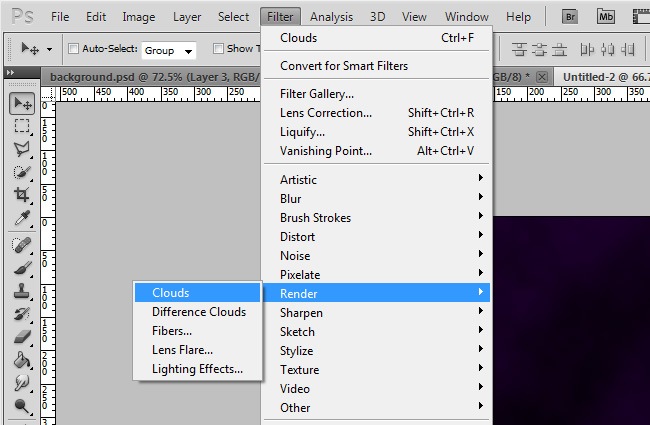Expand the toolbox double-arrow header
The image size is (650, 425).
click(x=11, y=73)
